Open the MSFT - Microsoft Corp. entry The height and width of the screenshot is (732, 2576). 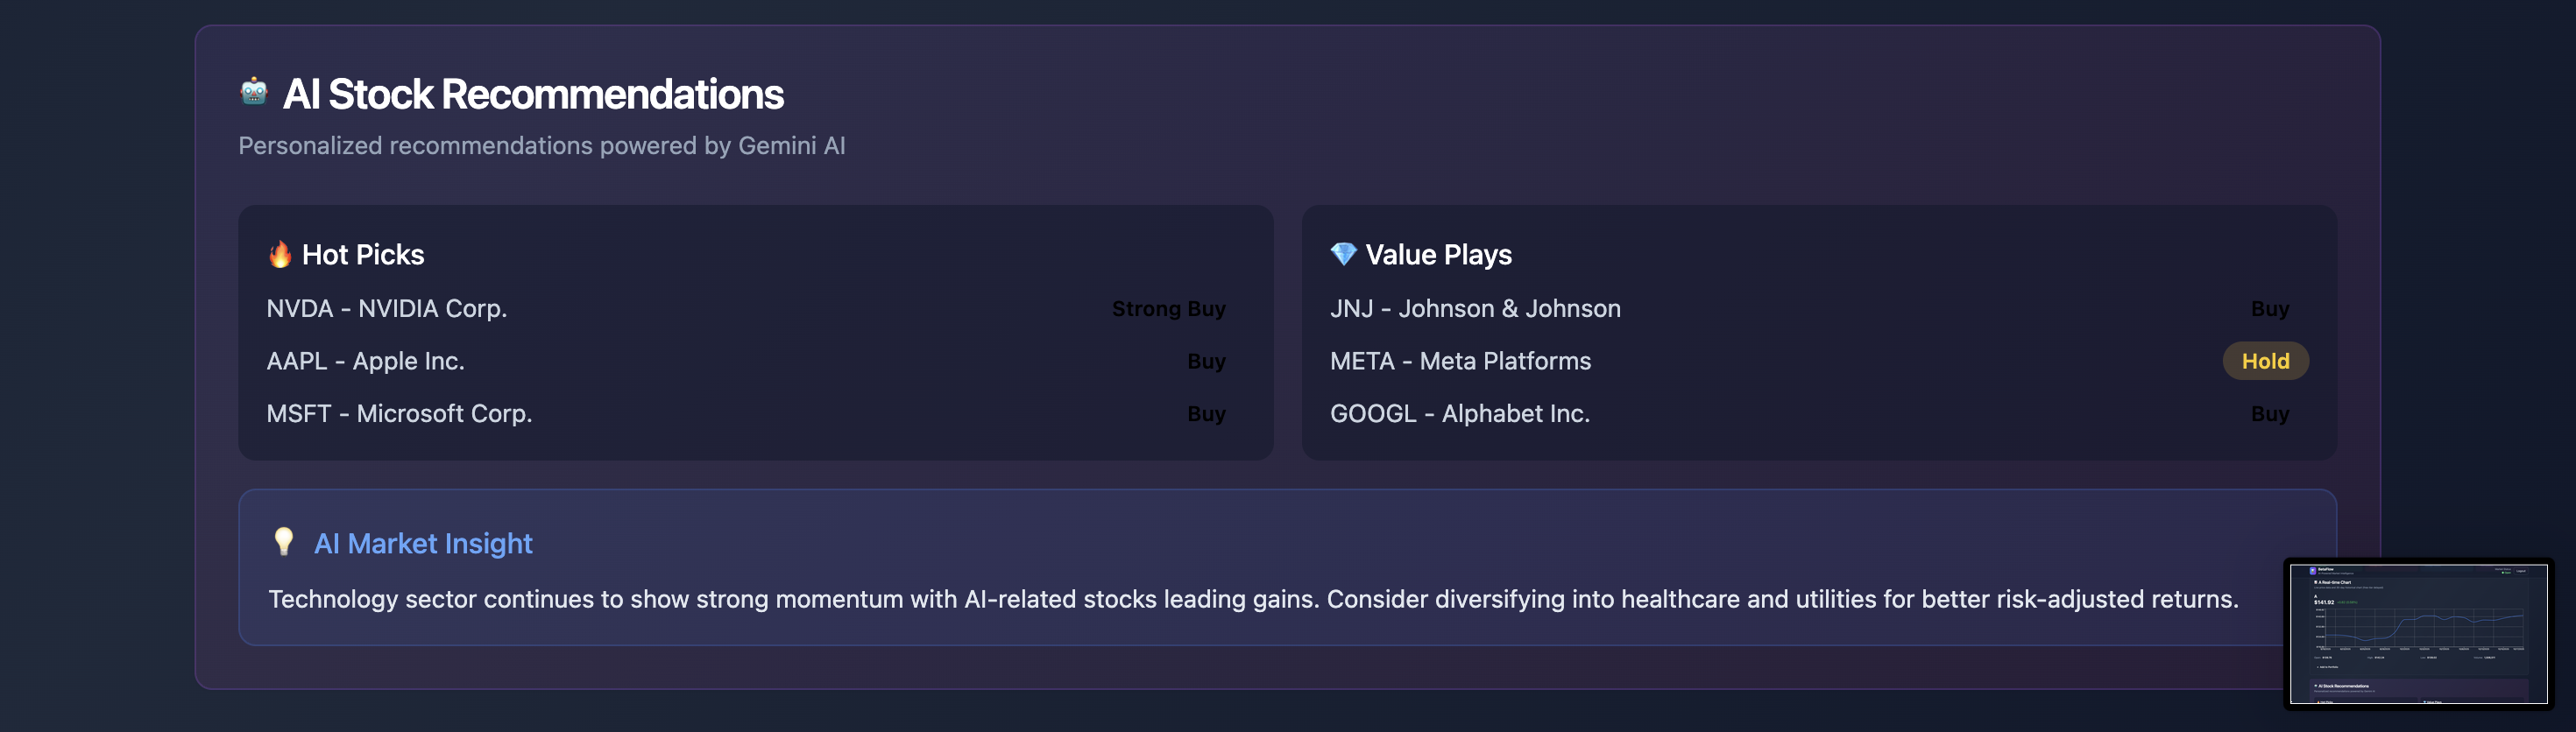(x=399, y=414)
